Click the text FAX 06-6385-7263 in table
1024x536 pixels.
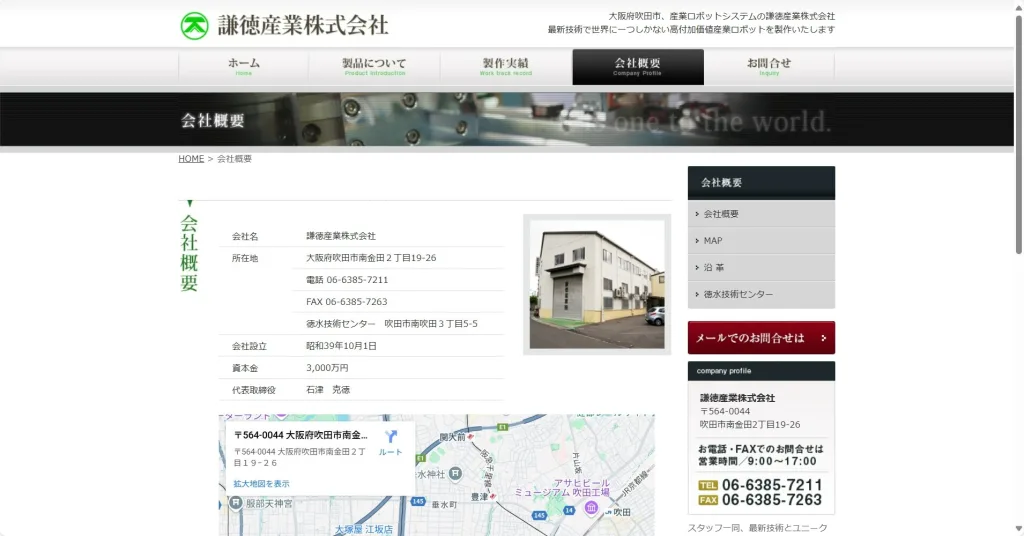pos(347,302)
